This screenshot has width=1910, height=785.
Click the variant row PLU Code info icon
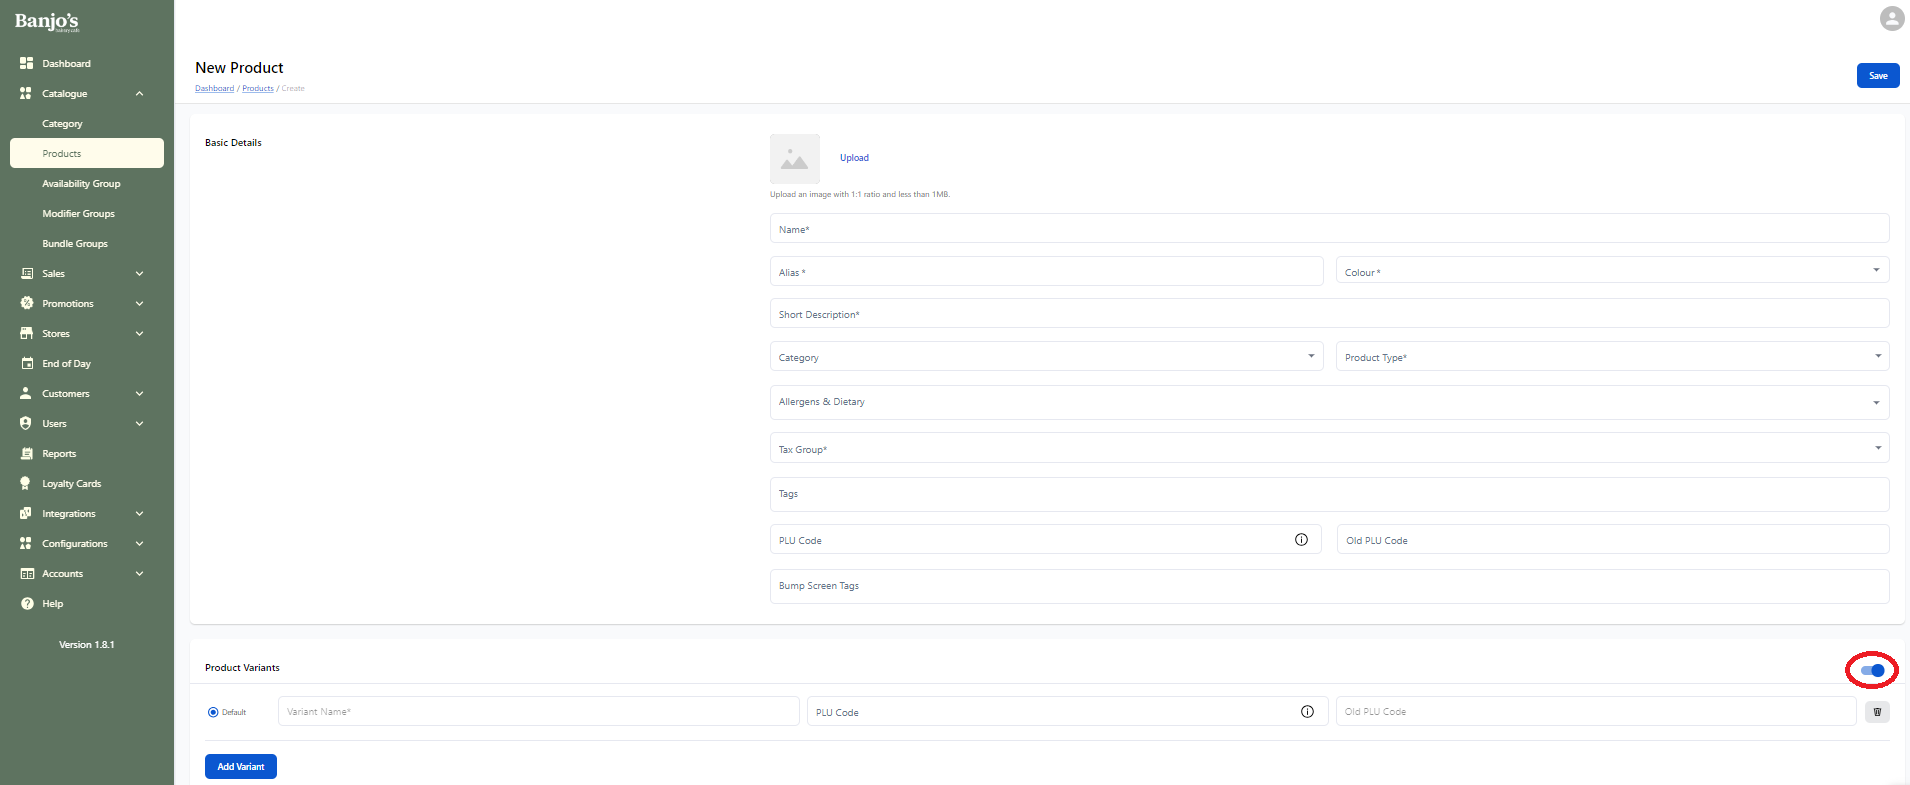pos(1307,712)
